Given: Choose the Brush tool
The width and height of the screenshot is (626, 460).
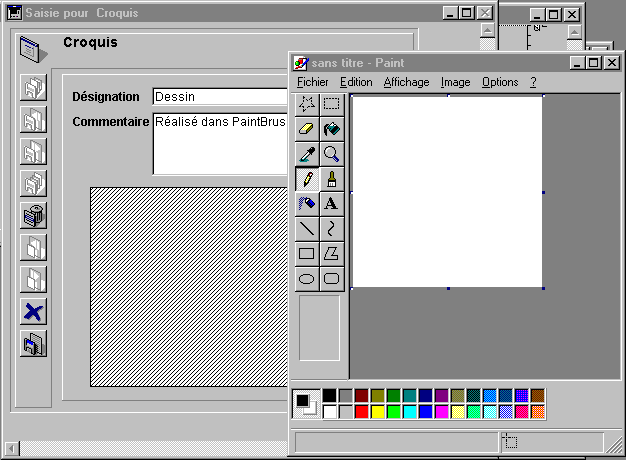Looking at the screenshot, I should pyautogui.click(x=332, y=179).
